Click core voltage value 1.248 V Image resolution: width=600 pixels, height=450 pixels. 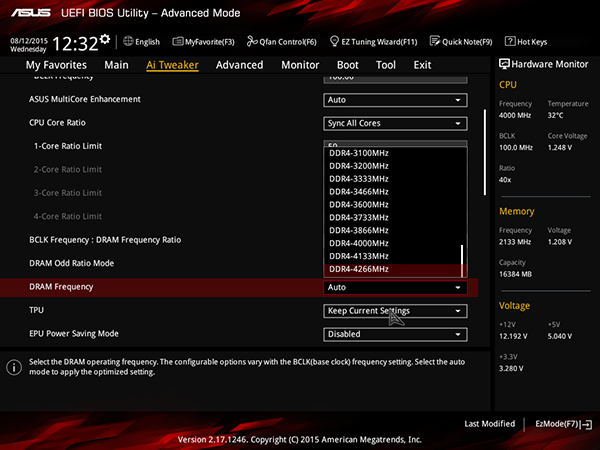[559, 147]
